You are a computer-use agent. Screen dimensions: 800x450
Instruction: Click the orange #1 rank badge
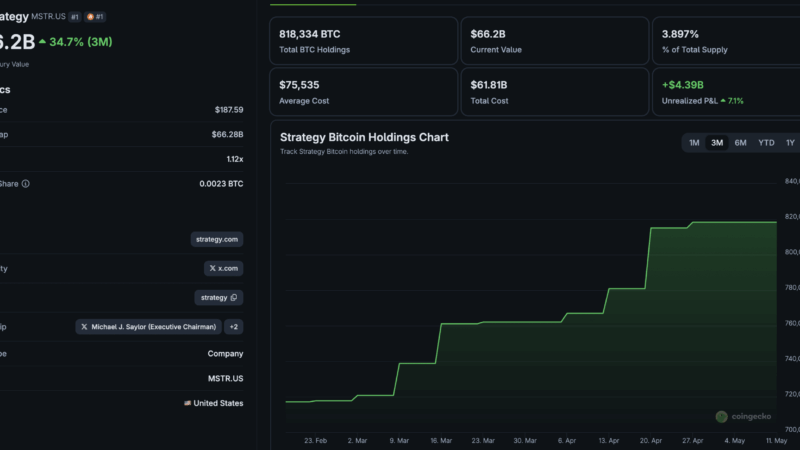click(95, 17)
